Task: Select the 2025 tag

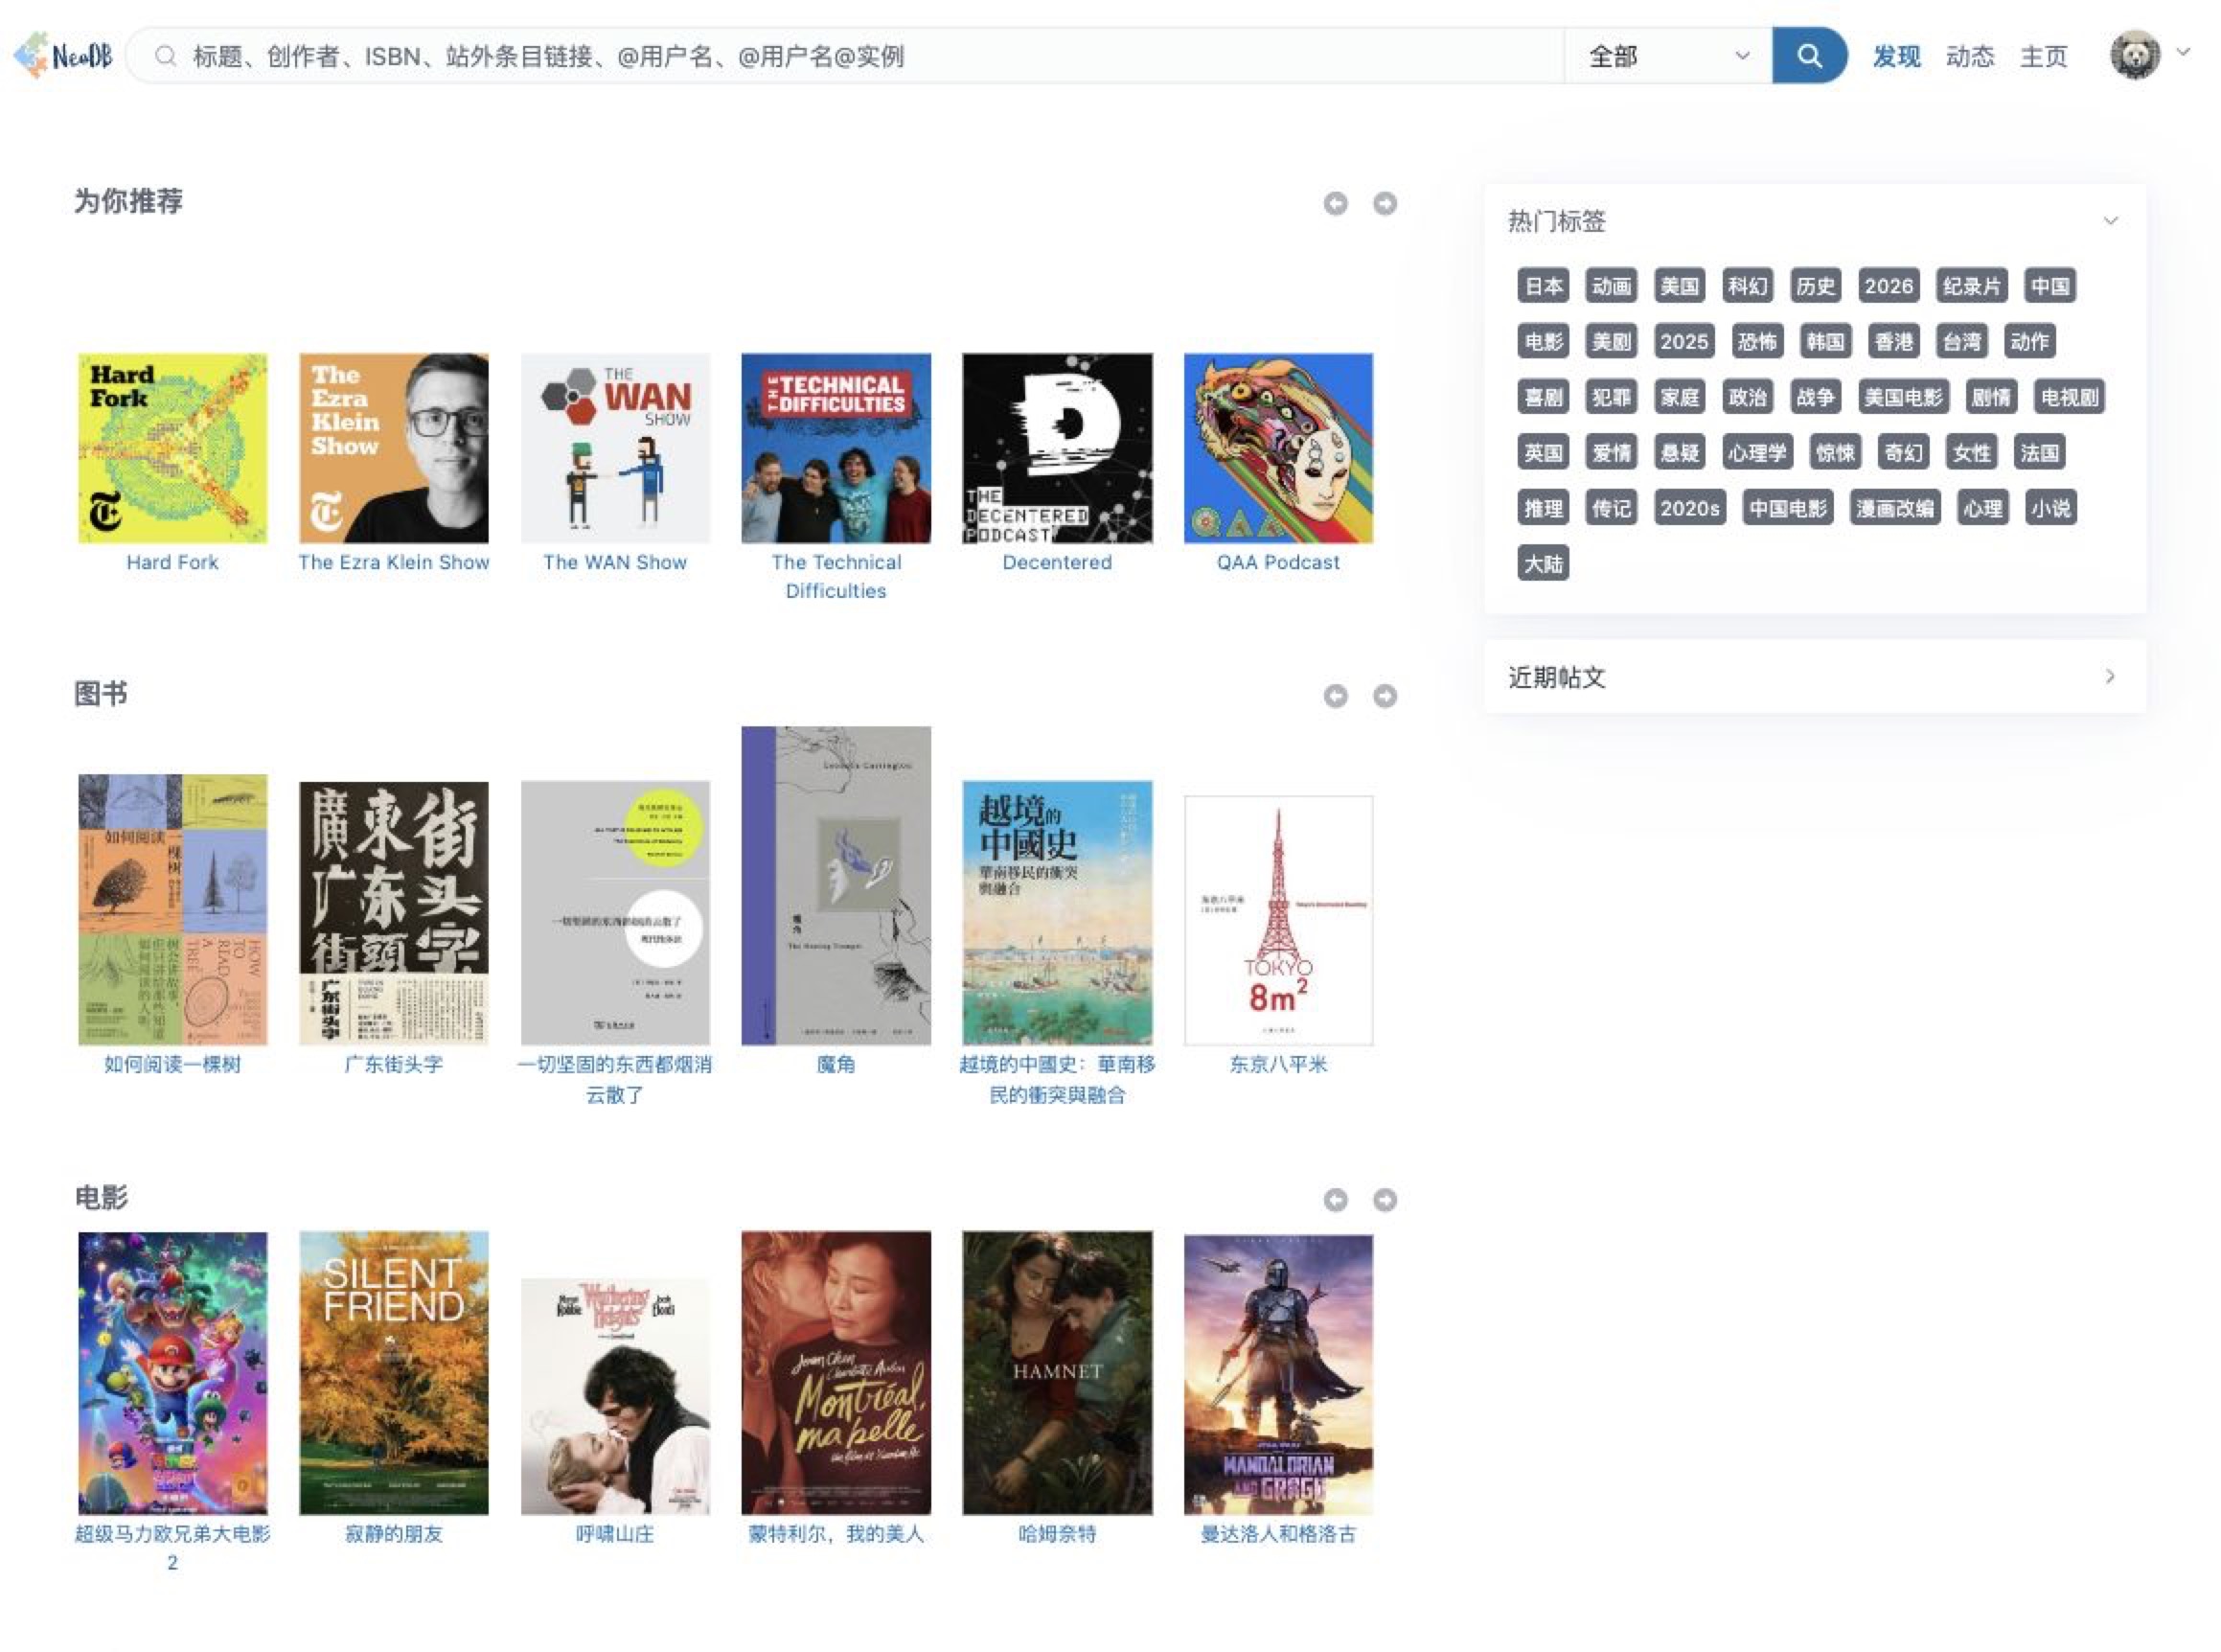Action: [x=1683, y=342]
